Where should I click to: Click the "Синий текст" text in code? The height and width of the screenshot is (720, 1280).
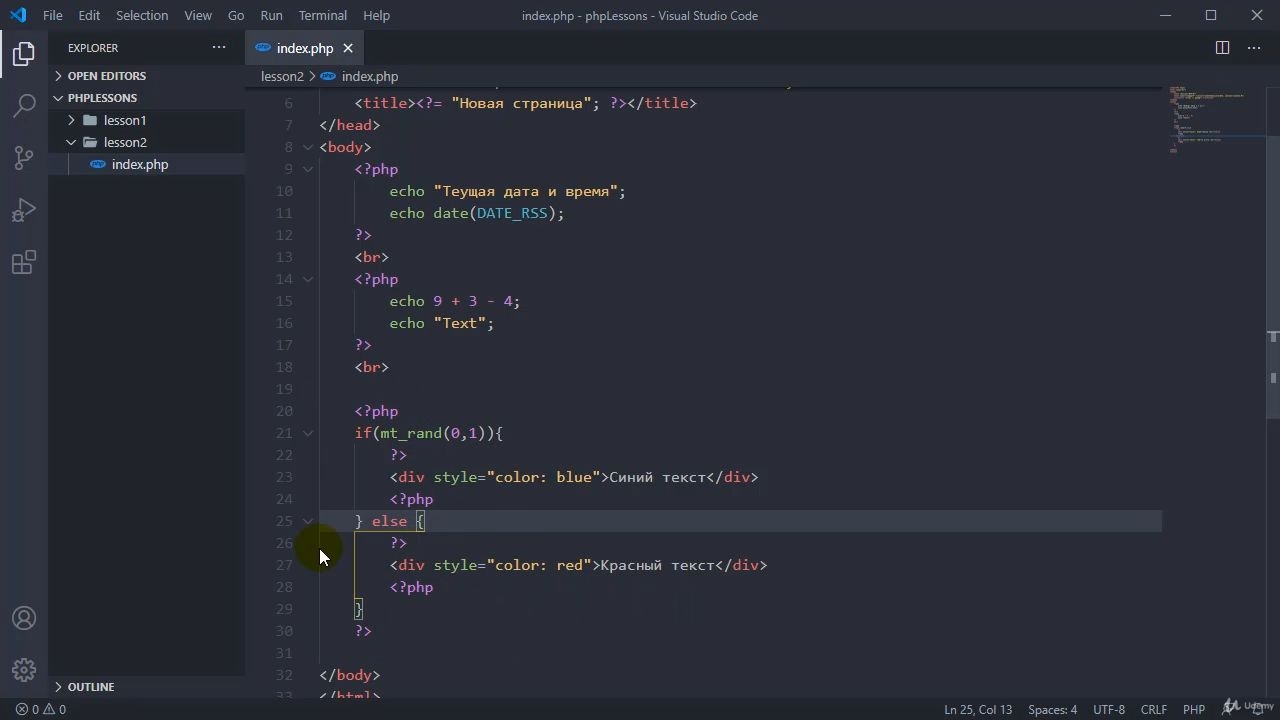point(657,477)
